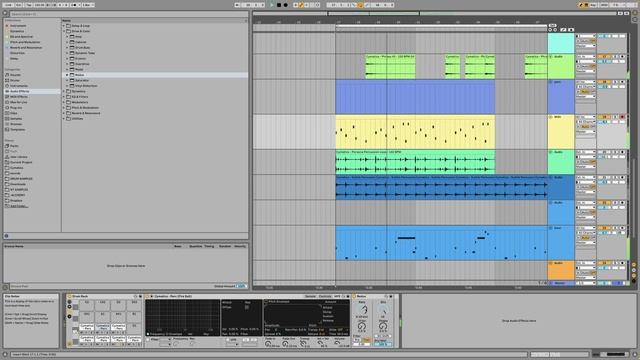This screenshot has height=360, width=640.
Task: Click the Tap tempo button
Action: coord(29,5)
